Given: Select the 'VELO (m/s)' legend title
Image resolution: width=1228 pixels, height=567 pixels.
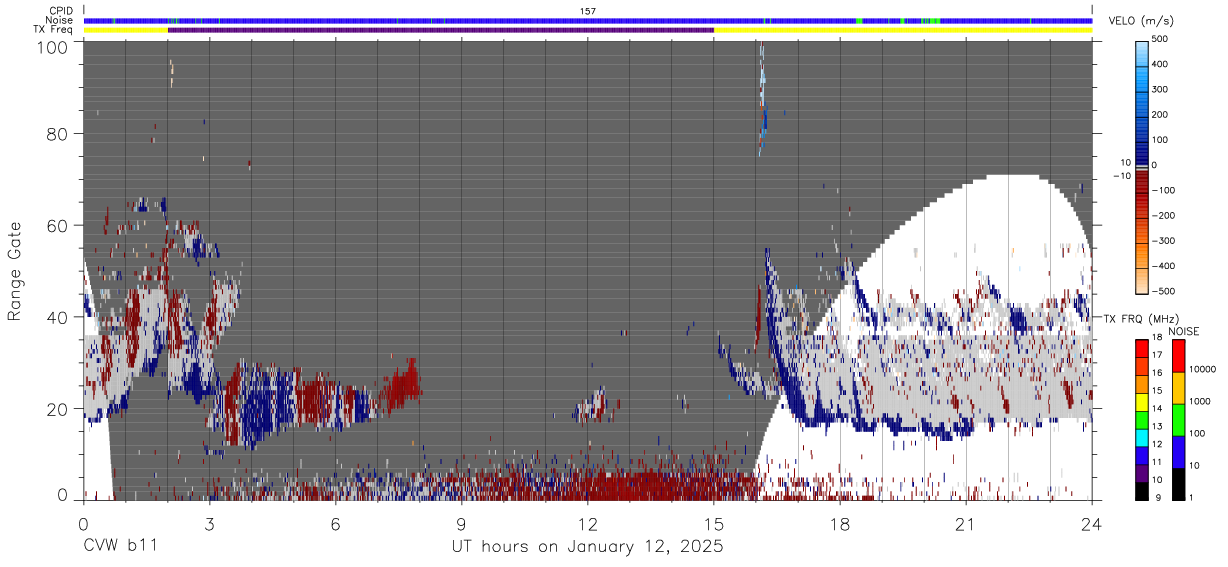Looking at the screenshot, I should 1139,22.
